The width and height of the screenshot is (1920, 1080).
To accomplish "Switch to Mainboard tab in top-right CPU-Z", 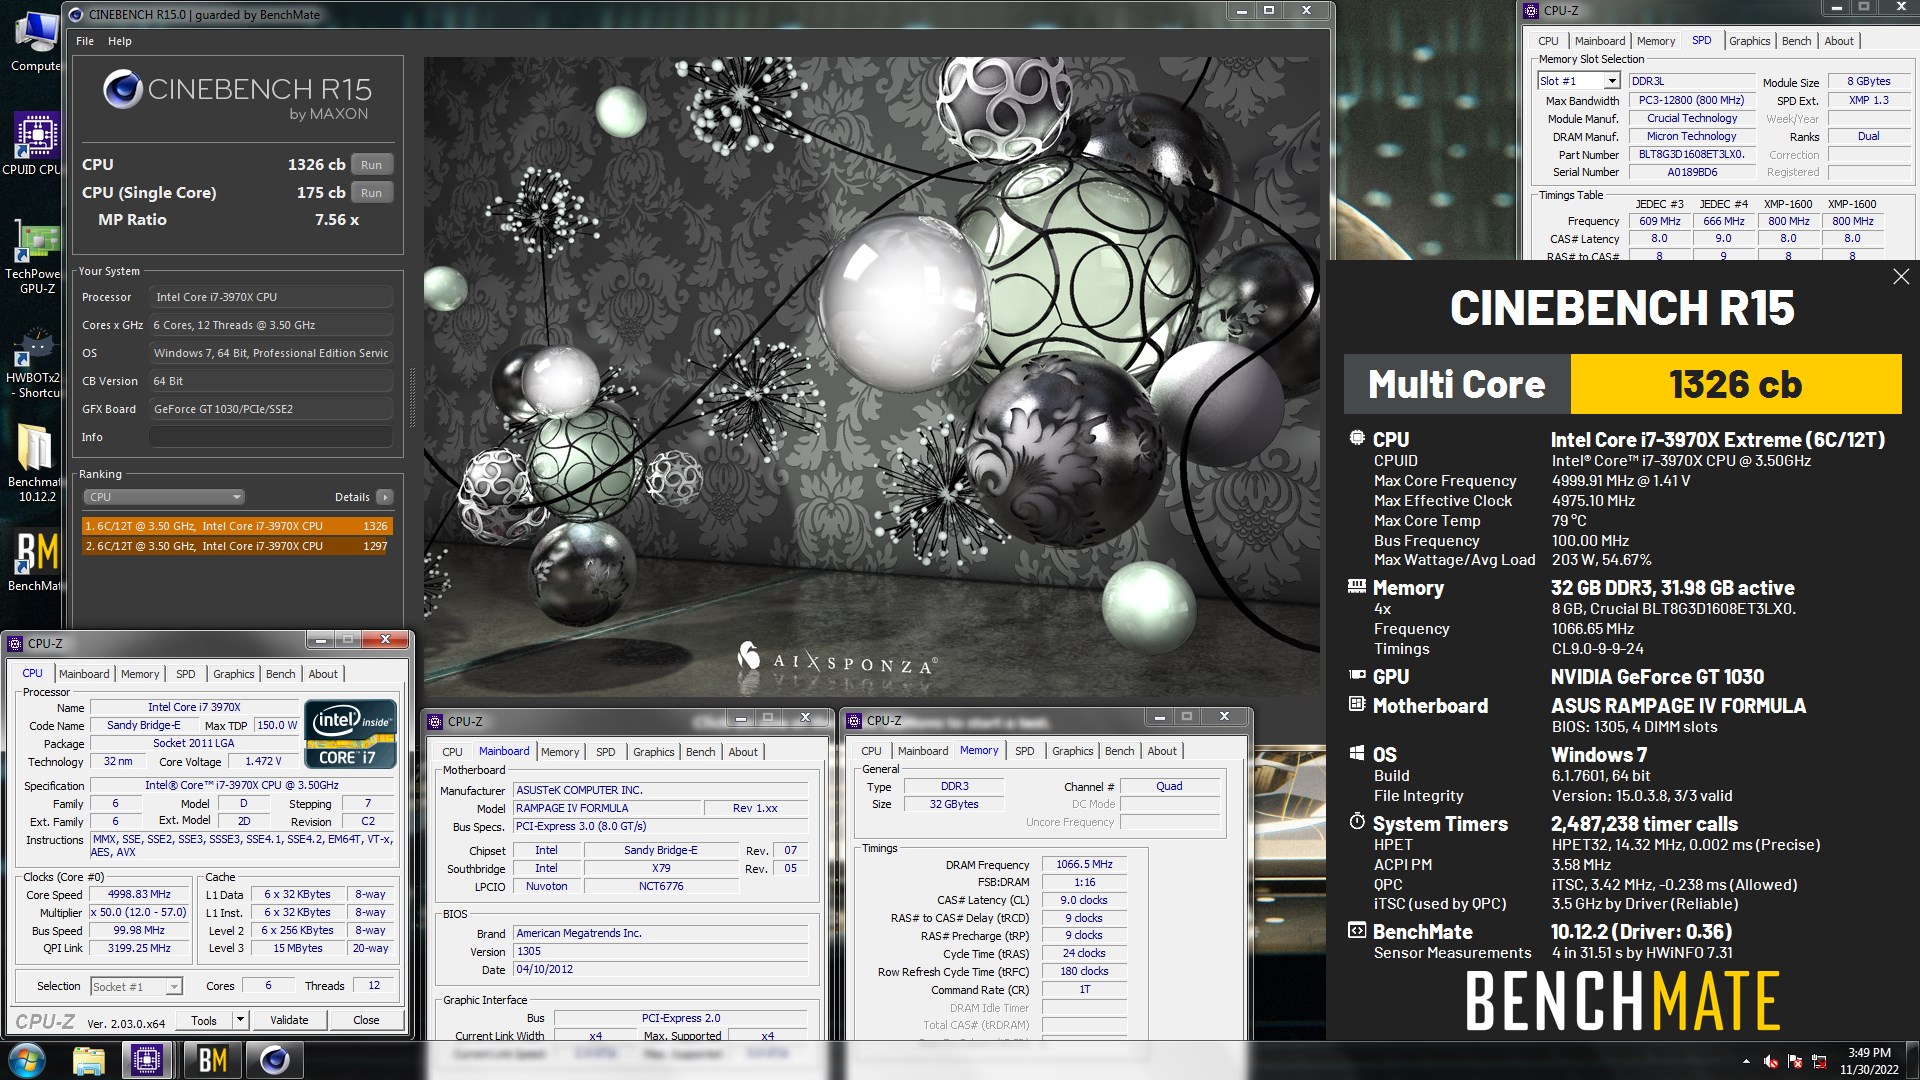I will 1599,41.
